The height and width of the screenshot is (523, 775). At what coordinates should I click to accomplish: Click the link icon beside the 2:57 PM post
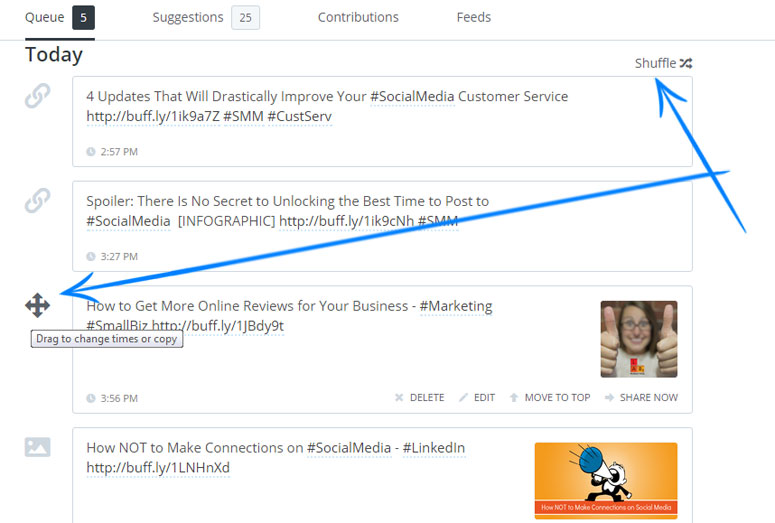38,95
